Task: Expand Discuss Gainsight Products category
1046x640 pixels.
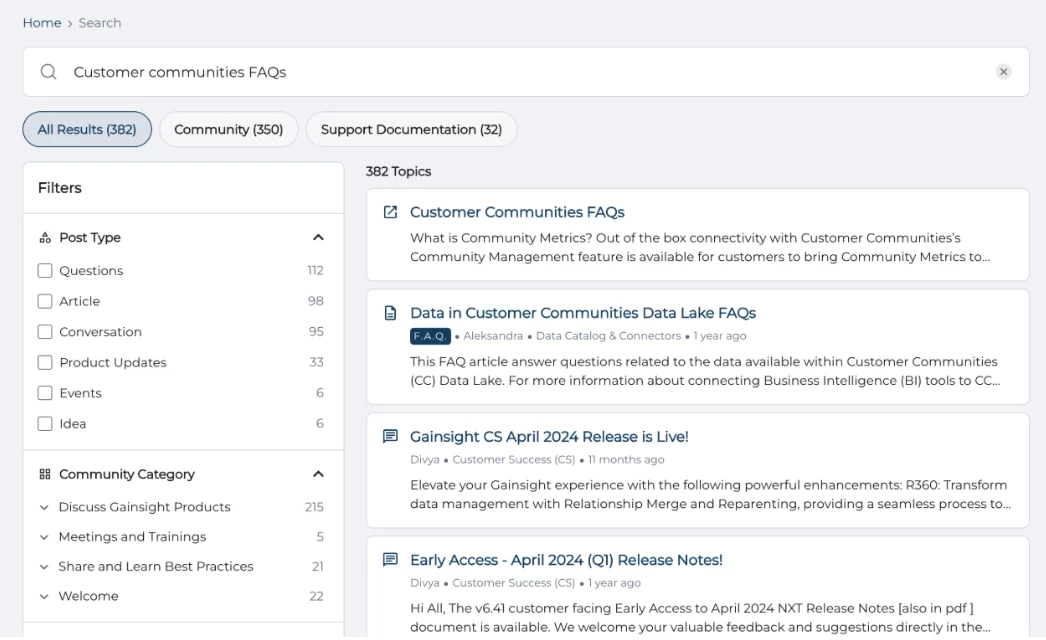Action: (x=44, y=507)
